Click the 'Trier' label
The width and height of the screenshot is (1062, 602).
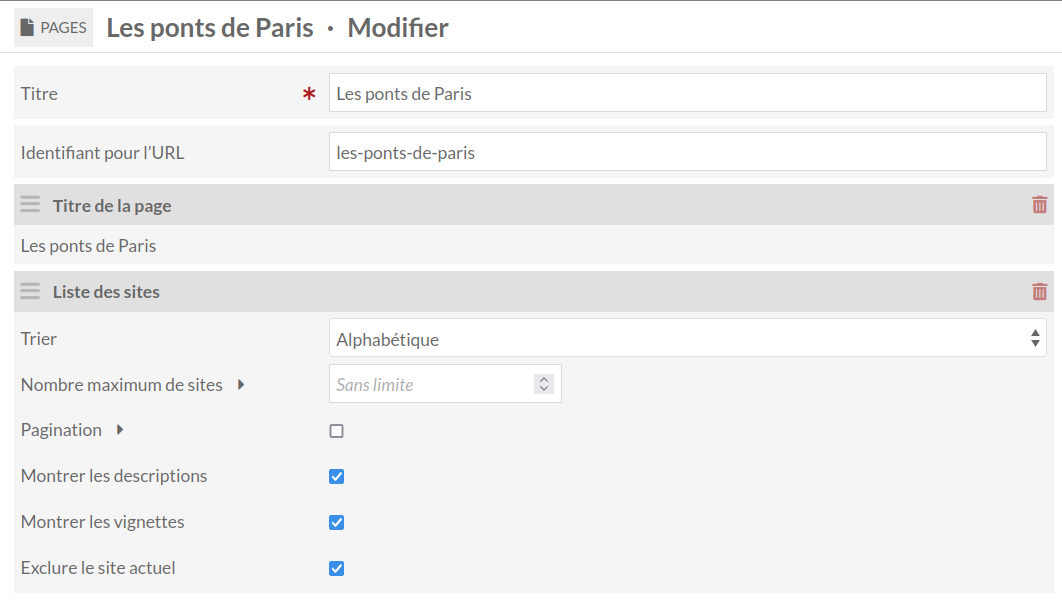39,339
